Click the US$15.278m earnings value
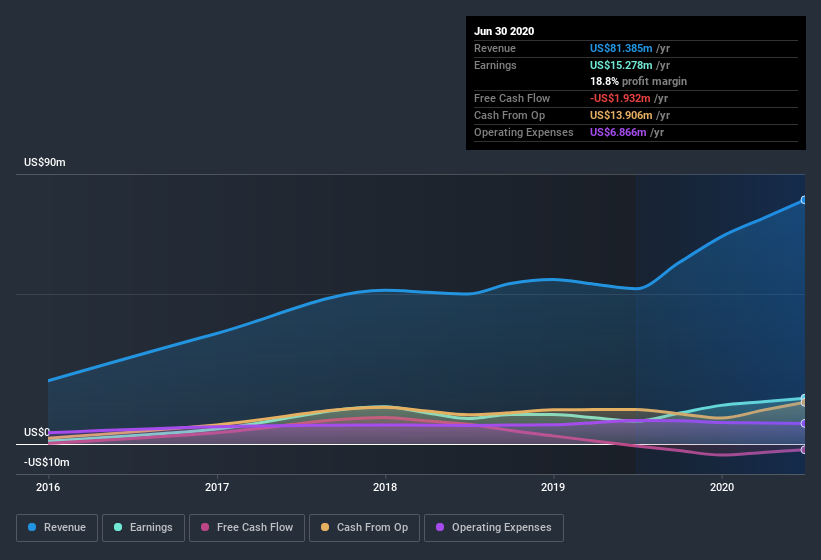The height and width of the screenshot is (560, 821). pos(621,65)
